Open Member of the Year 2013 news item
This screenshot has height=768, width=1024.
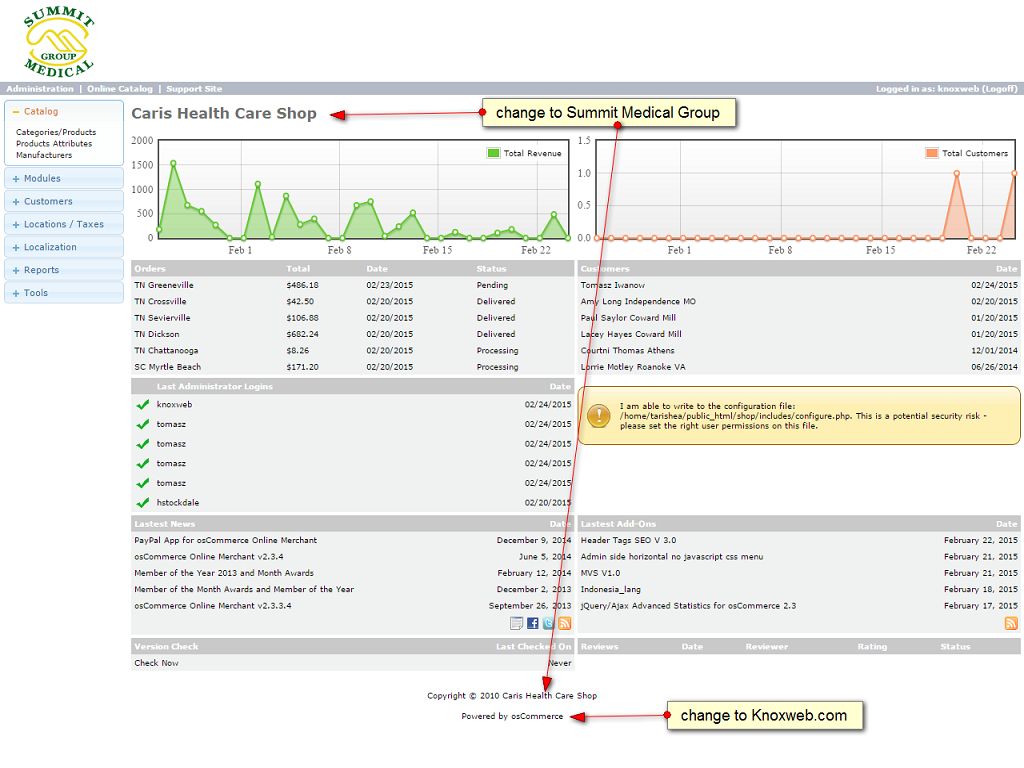click(x=223, y=573)
